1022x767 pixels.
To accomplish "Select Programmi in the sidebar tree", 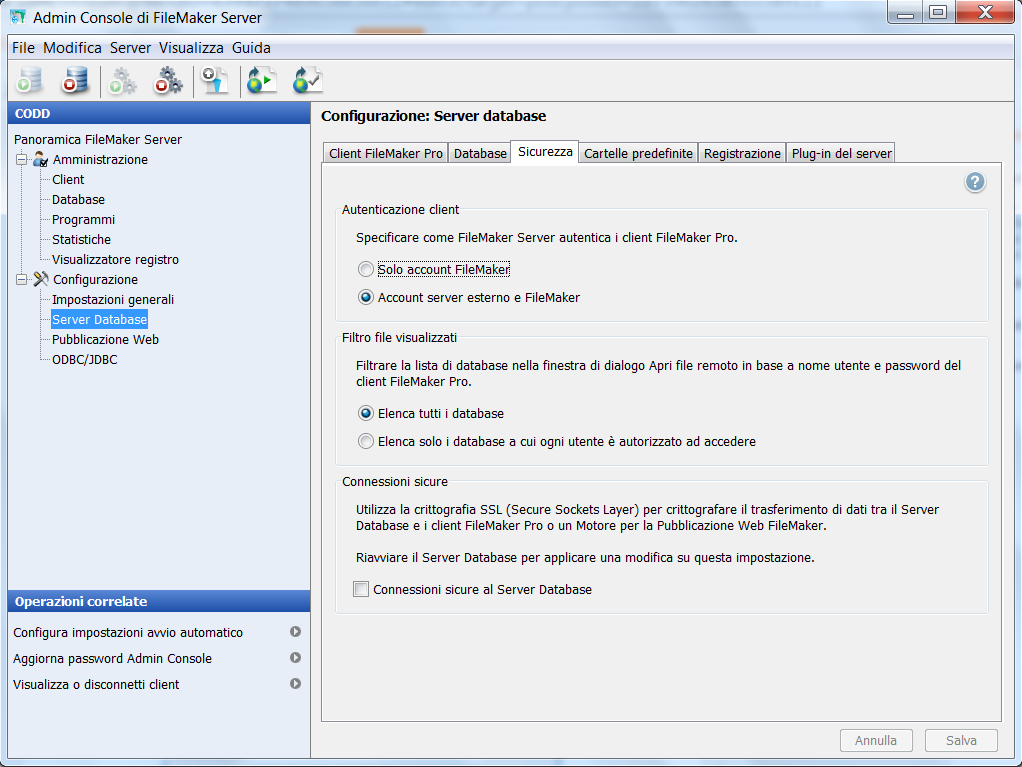I will pos(83,220).
